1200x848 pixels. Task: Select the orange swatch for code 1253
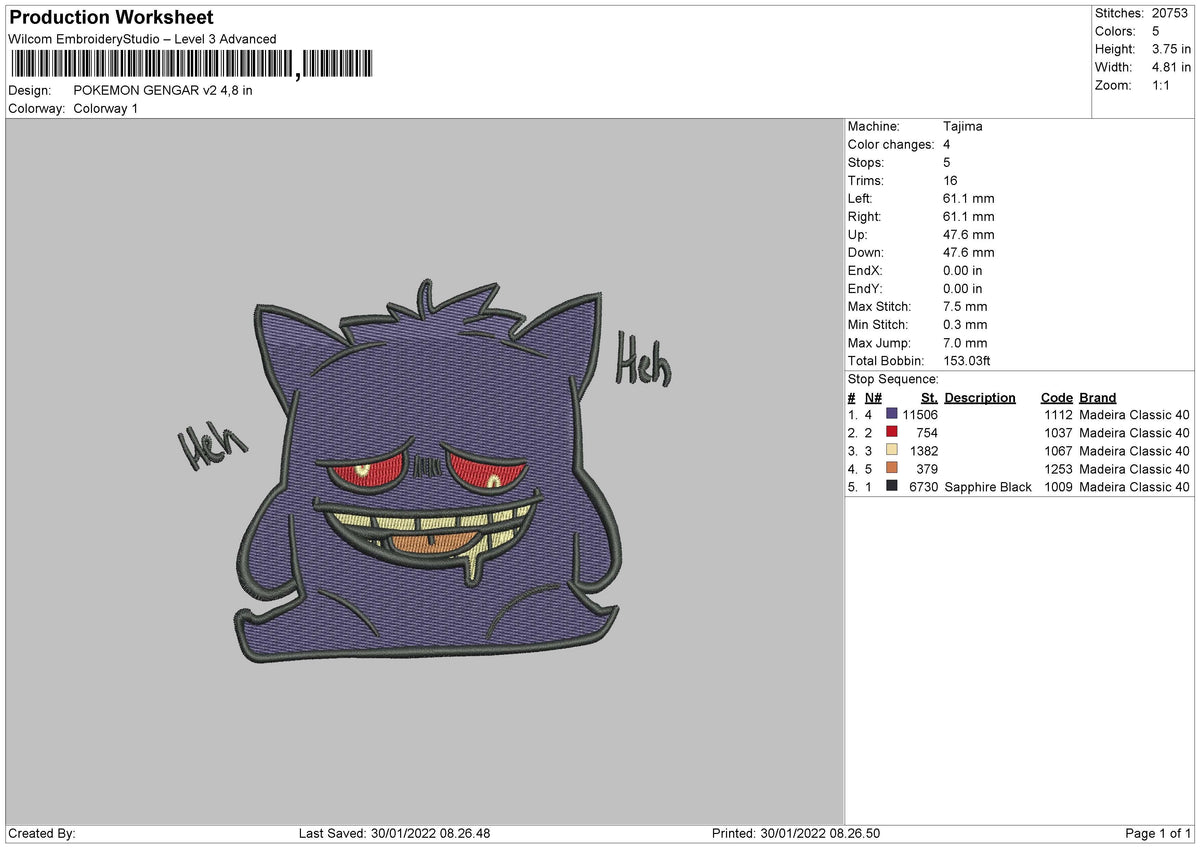pyautogui.click(x=892, y=468)
